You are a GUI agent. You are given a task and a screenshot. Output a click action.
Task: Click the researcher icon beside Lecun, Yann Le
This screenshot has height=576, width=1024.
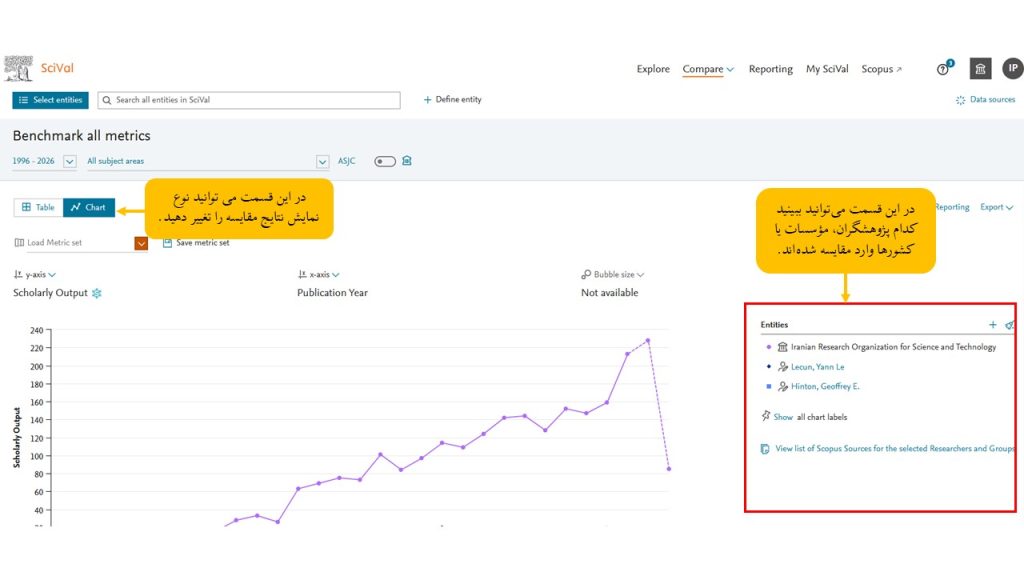(x=782, y=367)
